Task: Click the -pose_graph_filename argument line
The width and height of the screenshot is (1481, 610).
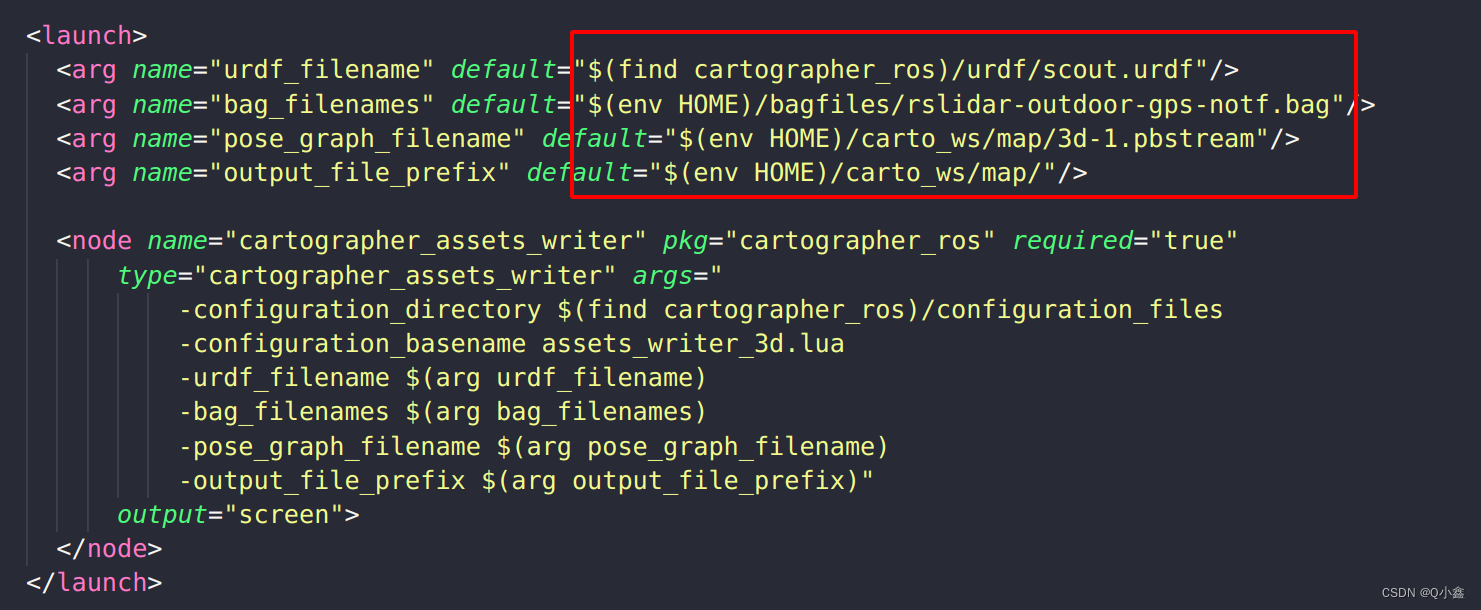Action: click(x=534, y=446)
